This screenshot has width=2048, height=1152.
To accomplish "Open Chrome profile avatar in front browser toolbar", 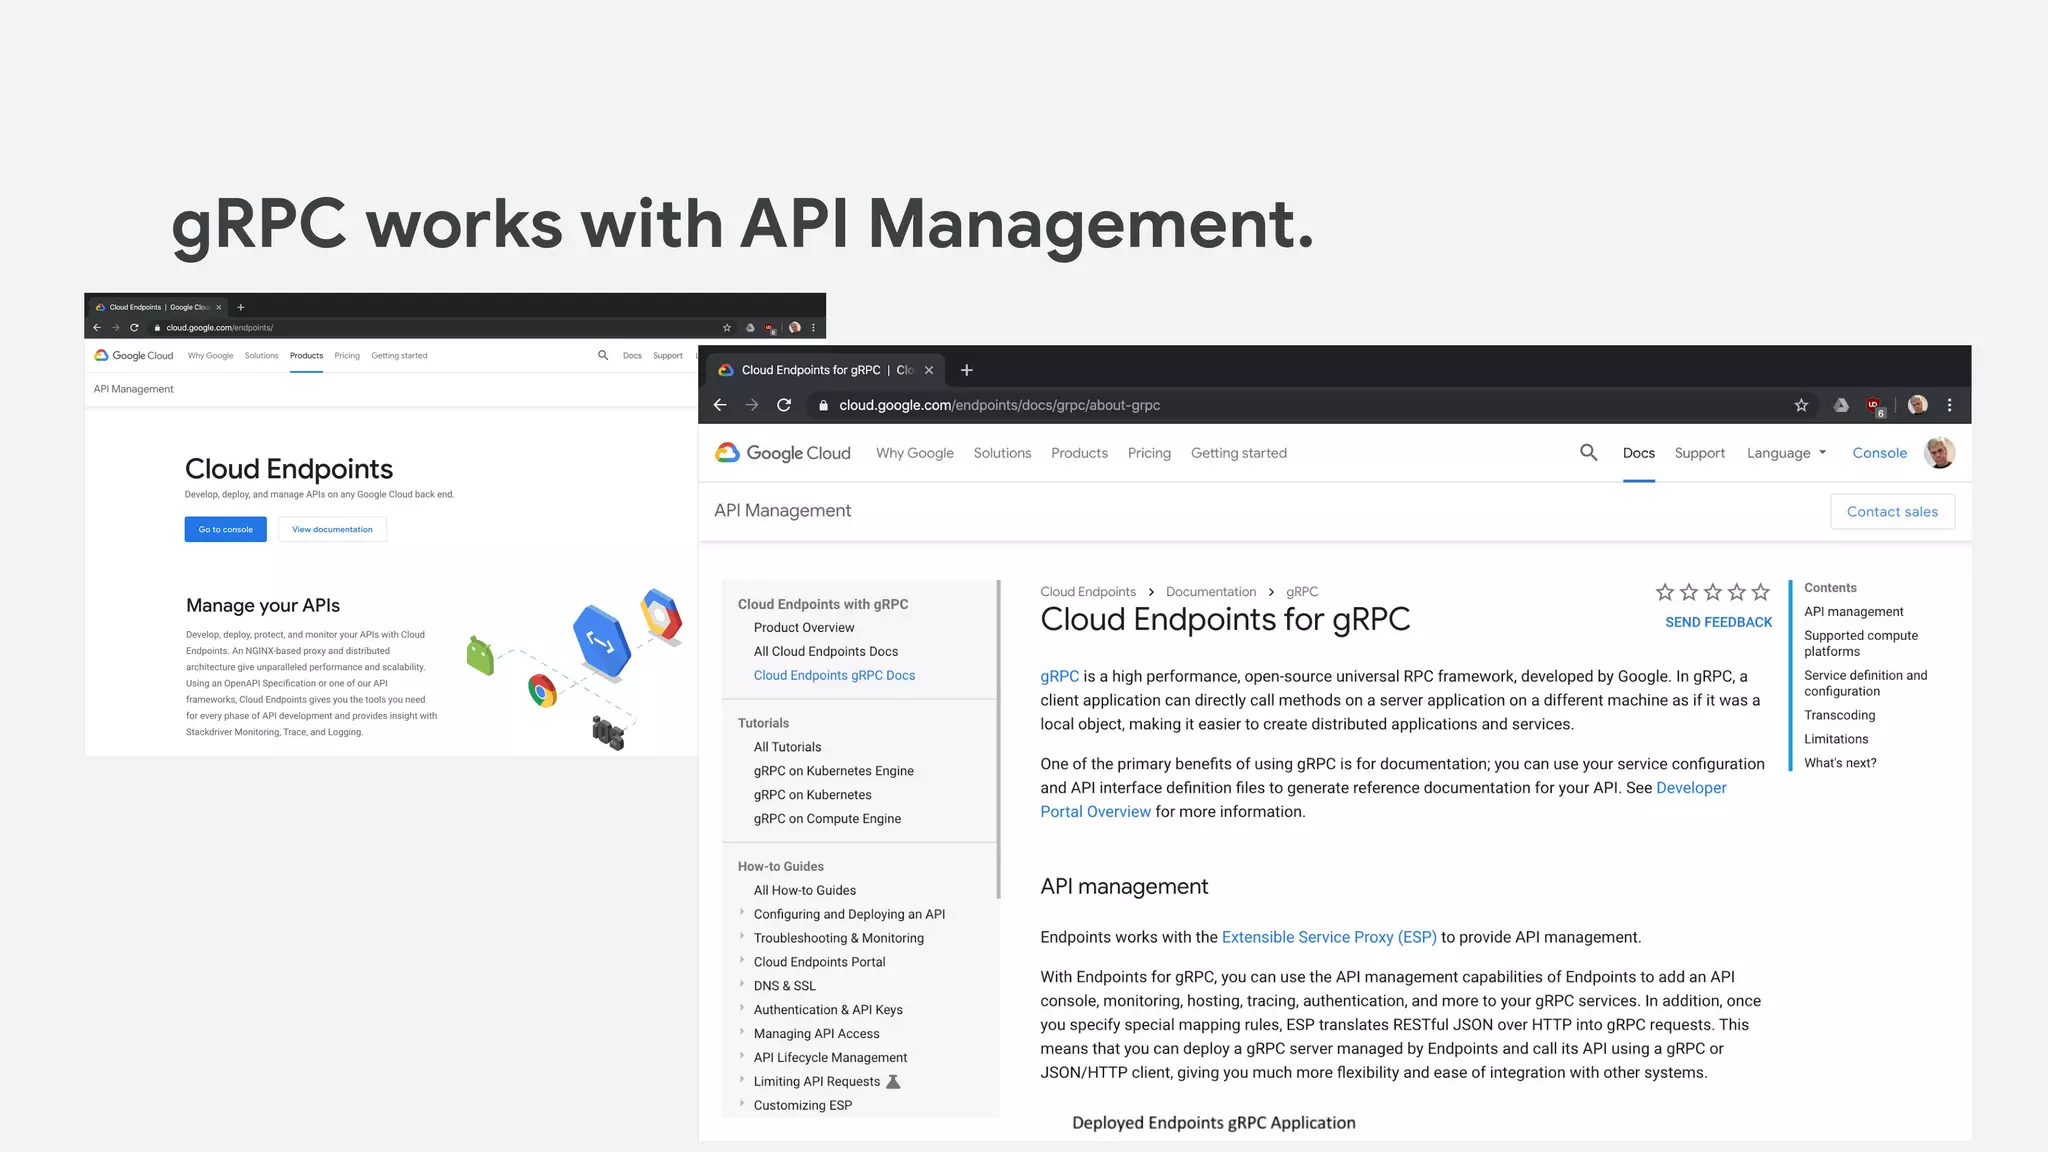I will coord(1917,405).
